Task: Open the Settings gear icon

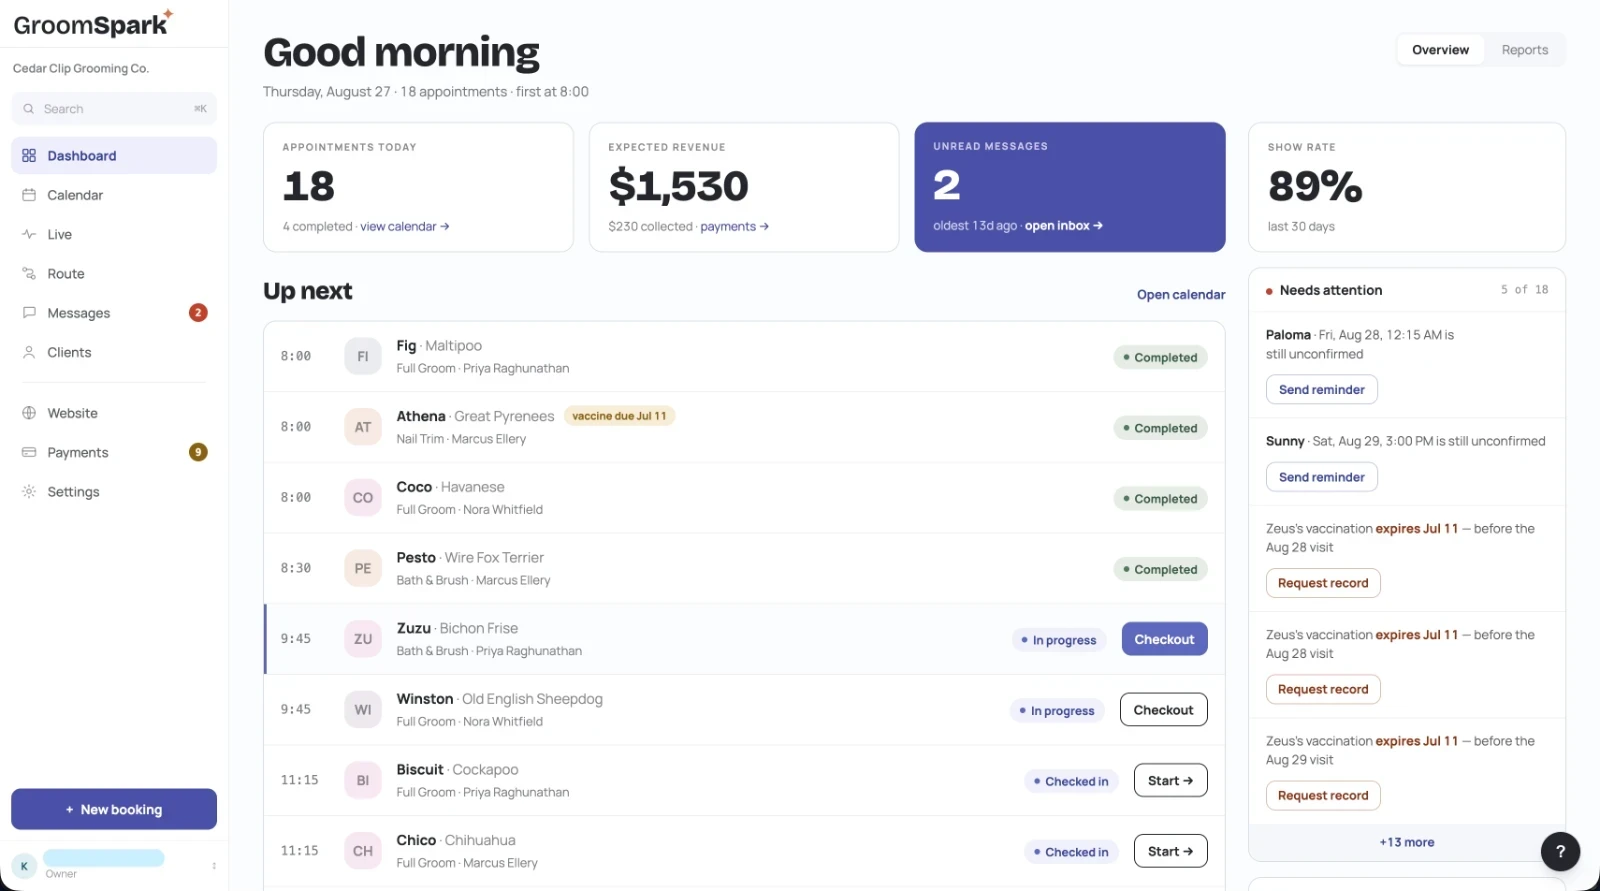Action: click(29, 492)
